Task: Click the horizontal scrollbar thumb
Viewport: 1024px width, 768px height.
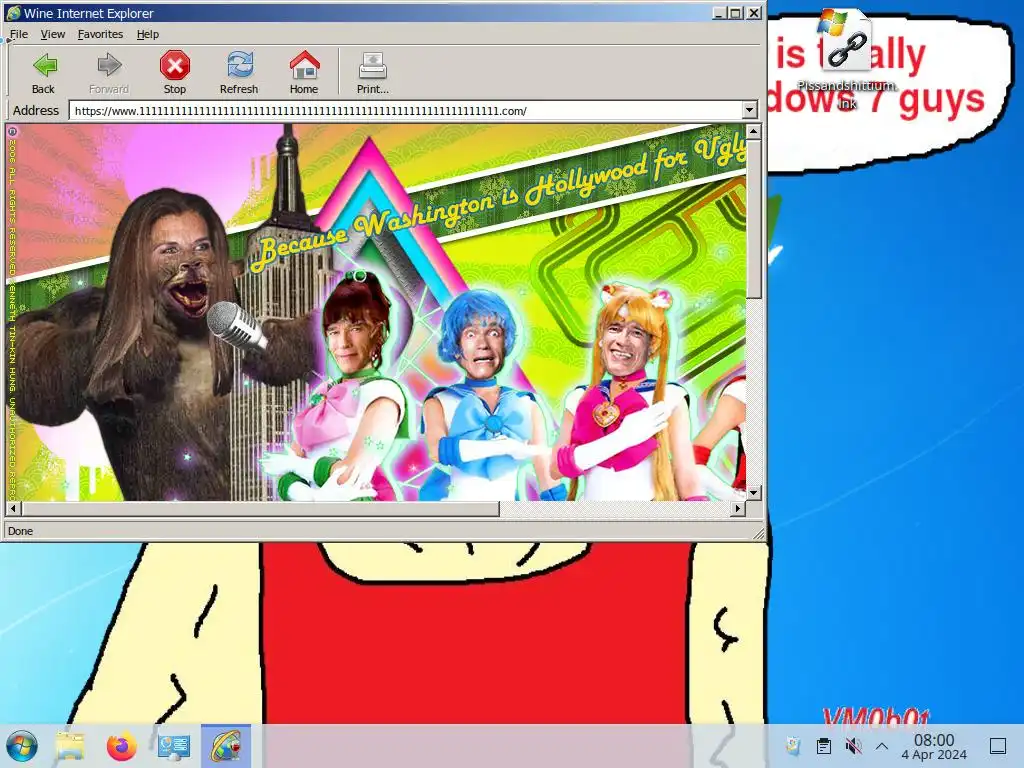Action: click(260, 508)
